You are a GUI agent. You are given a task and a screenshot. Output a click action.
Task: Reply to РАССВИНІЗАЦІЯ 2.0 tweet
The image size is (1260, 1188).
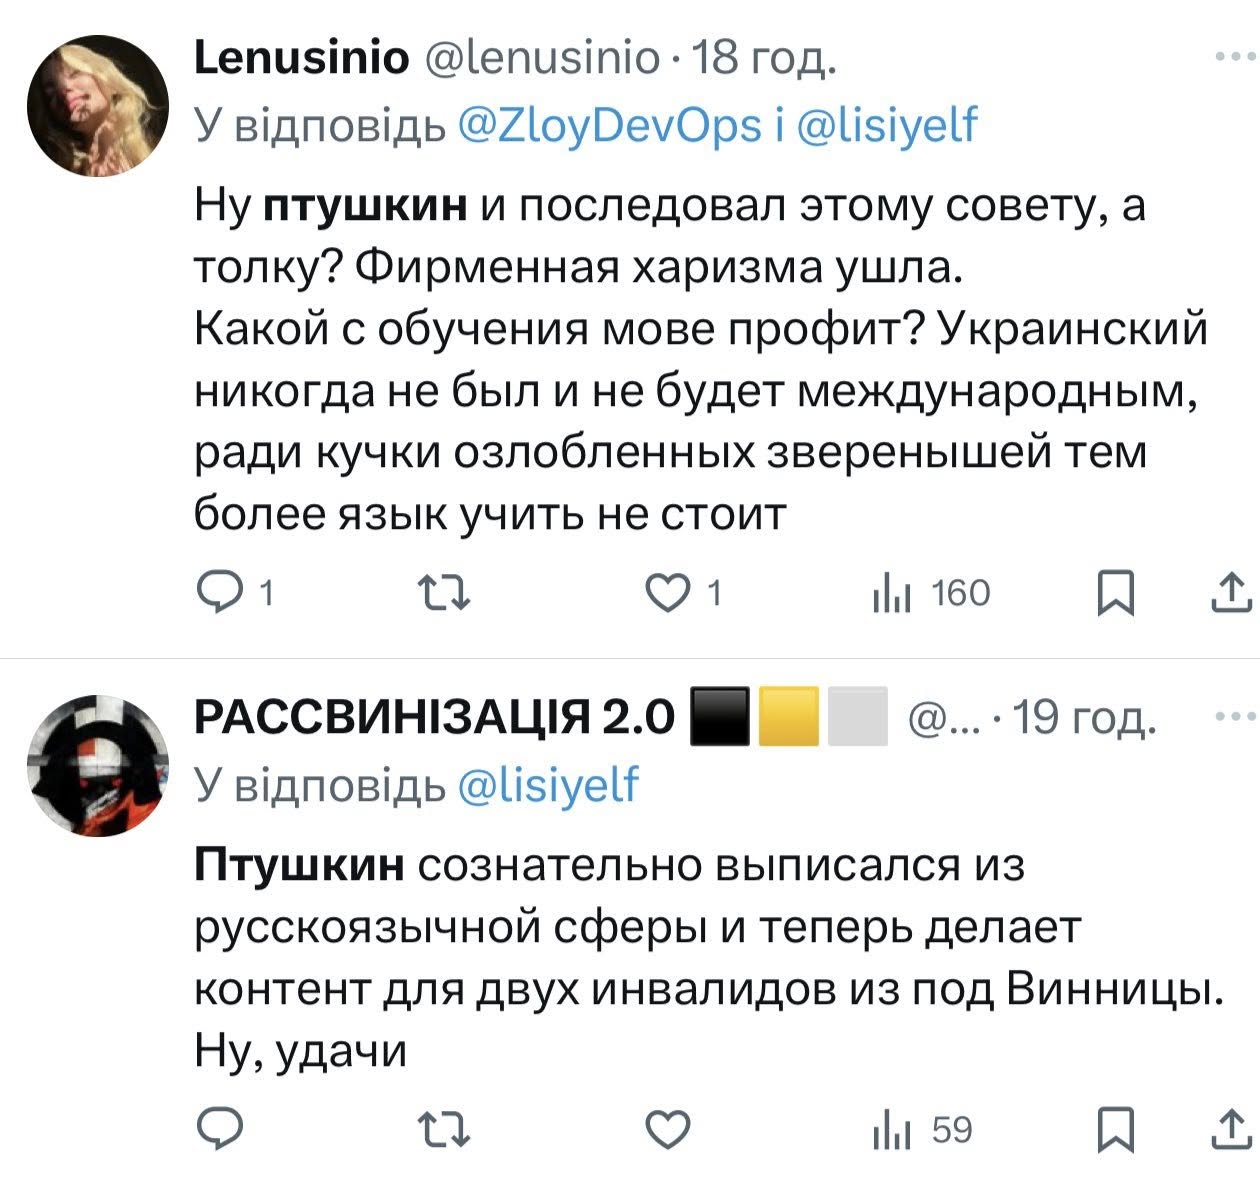[218, 1130]
